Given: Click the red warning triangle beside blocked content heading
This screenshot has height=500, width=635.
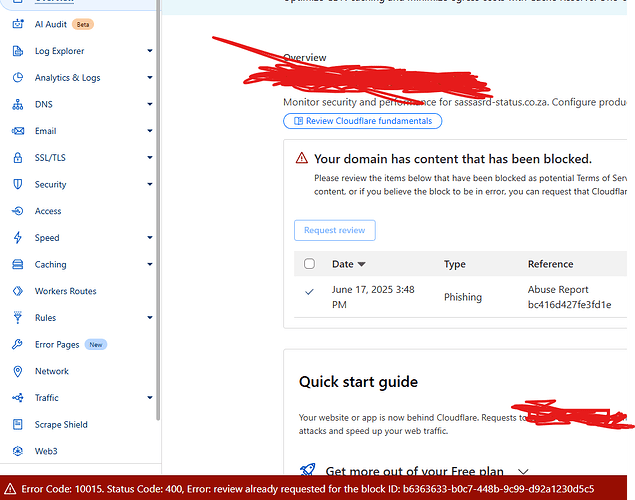Looking at the screenshot, I should 302,158.
